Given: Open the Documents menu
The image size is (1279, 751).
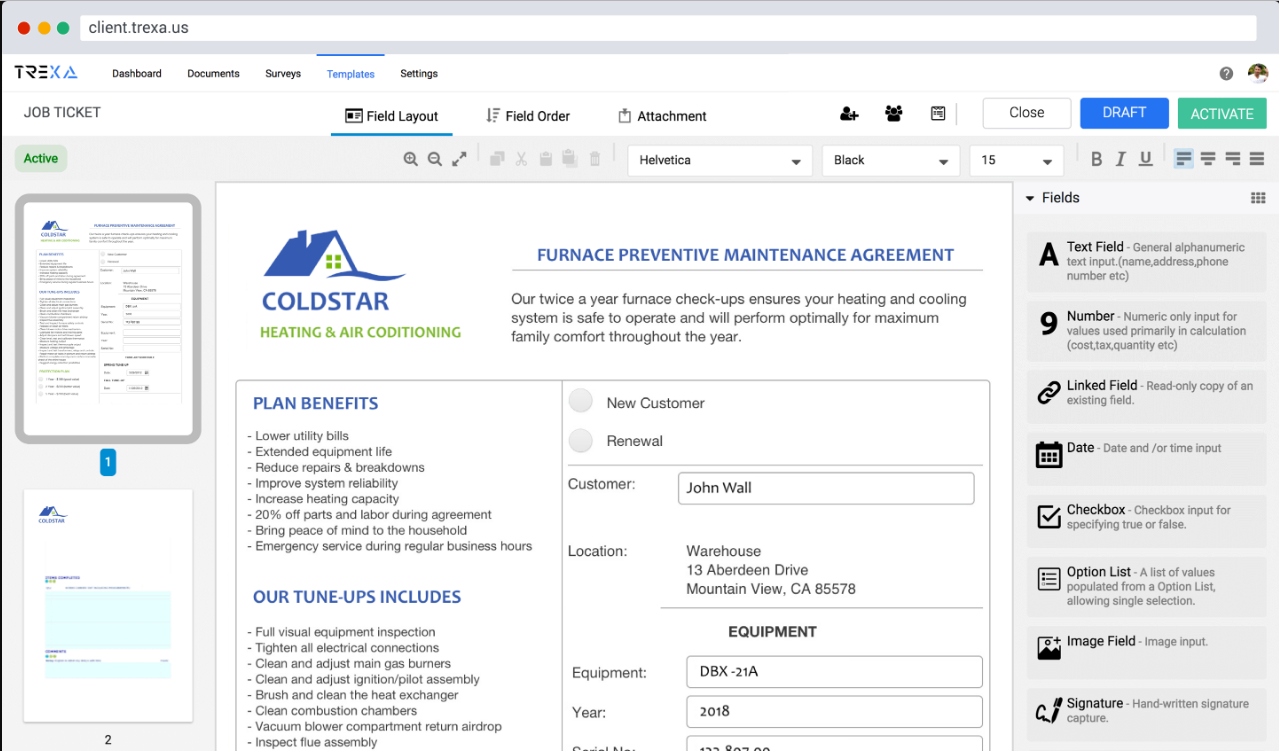Looking at the screenshot, I should pyautogui.click(x=213, y=73).
